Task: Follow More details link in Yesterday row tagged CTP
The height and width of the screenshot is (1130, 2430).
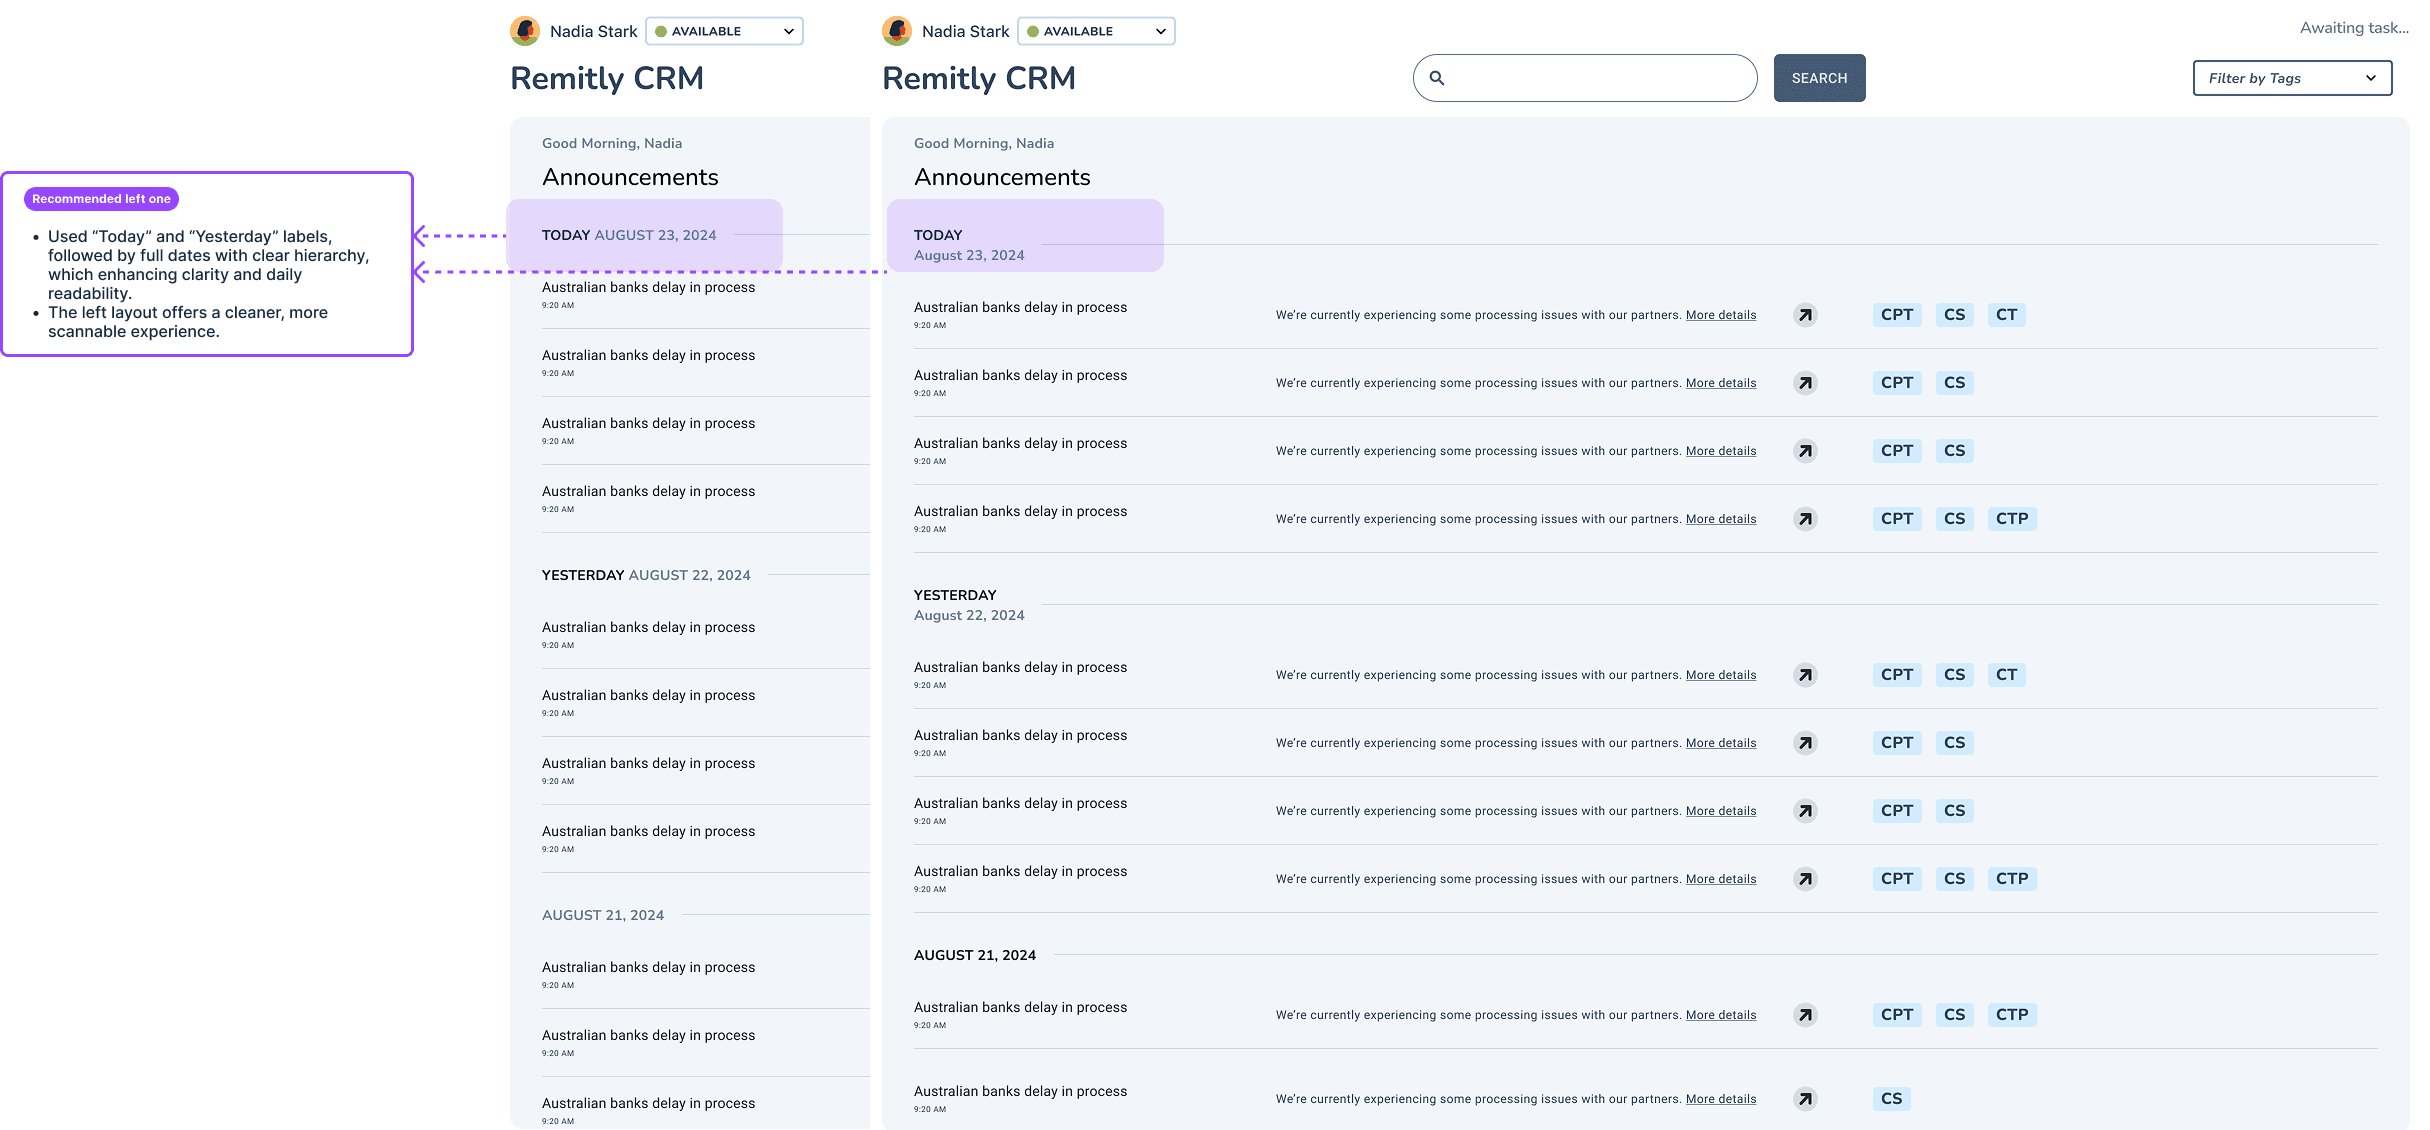Action: click(1721, 879)
